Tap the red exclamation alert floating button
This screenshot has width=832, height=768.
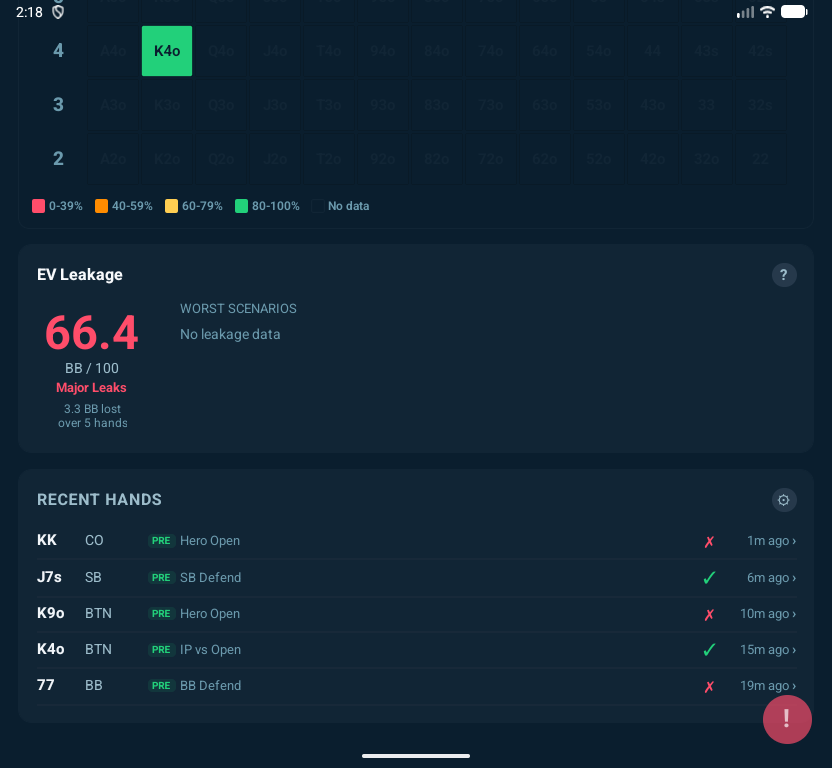coord(787,719)
